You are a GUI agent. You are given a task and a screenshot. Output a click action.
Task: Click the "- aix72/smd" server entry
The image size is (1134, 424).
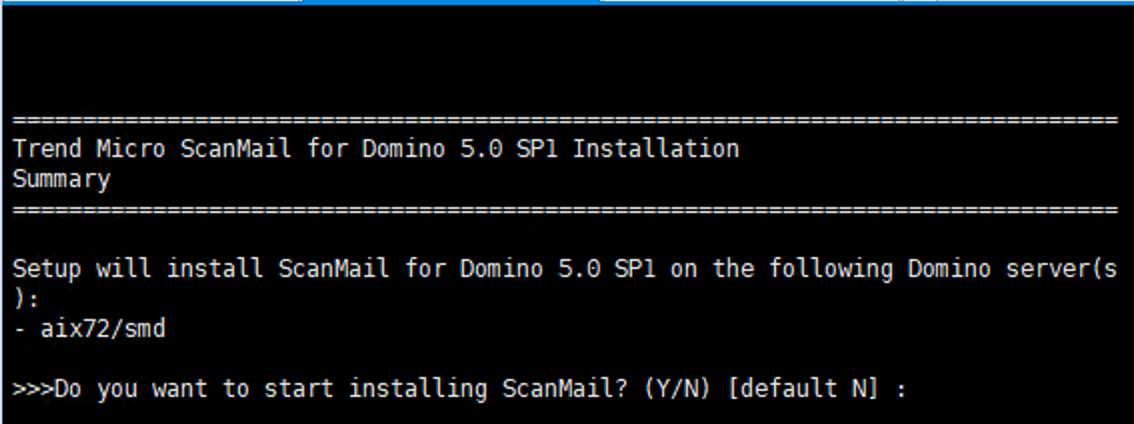point(89,328)
